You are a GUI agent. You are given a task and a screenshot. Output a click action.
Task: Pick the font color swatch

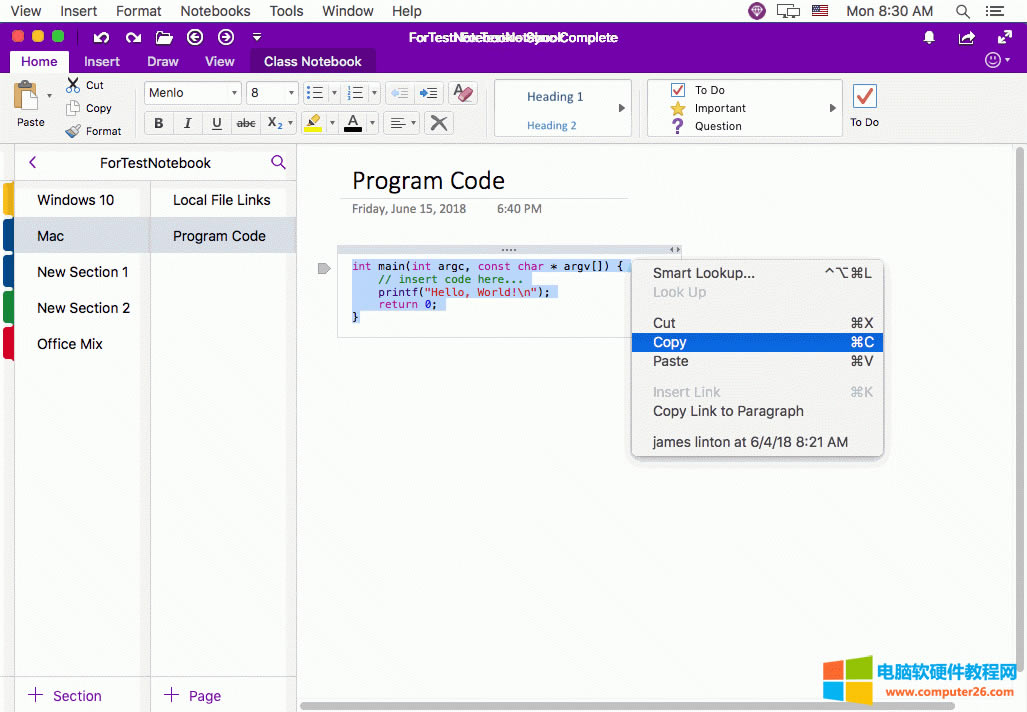[x=353, y=123]
